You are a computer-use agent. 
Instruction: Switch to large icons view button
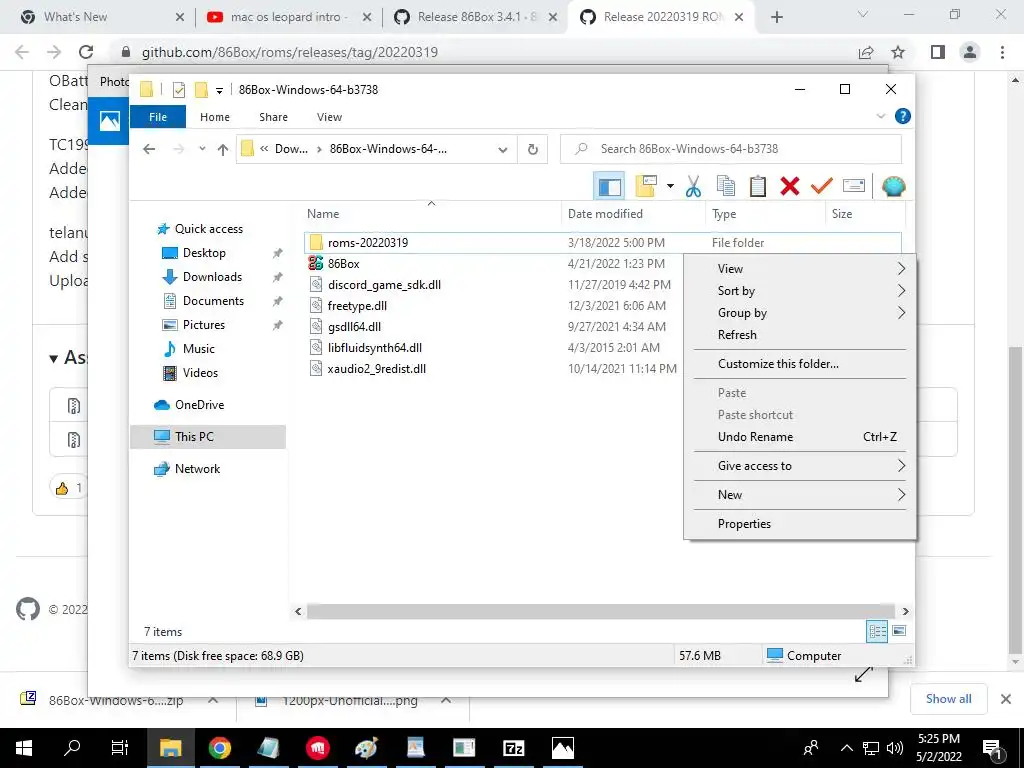click(899, 631)
